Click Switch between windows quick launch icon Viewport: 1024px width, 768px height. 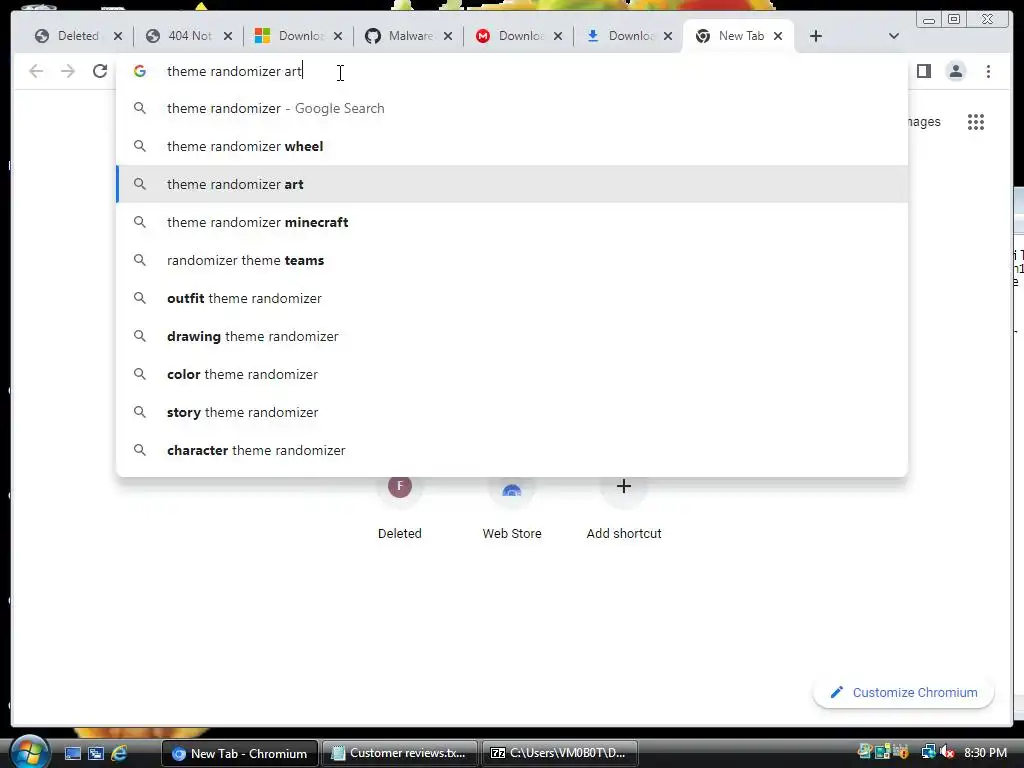pos(96,753)
